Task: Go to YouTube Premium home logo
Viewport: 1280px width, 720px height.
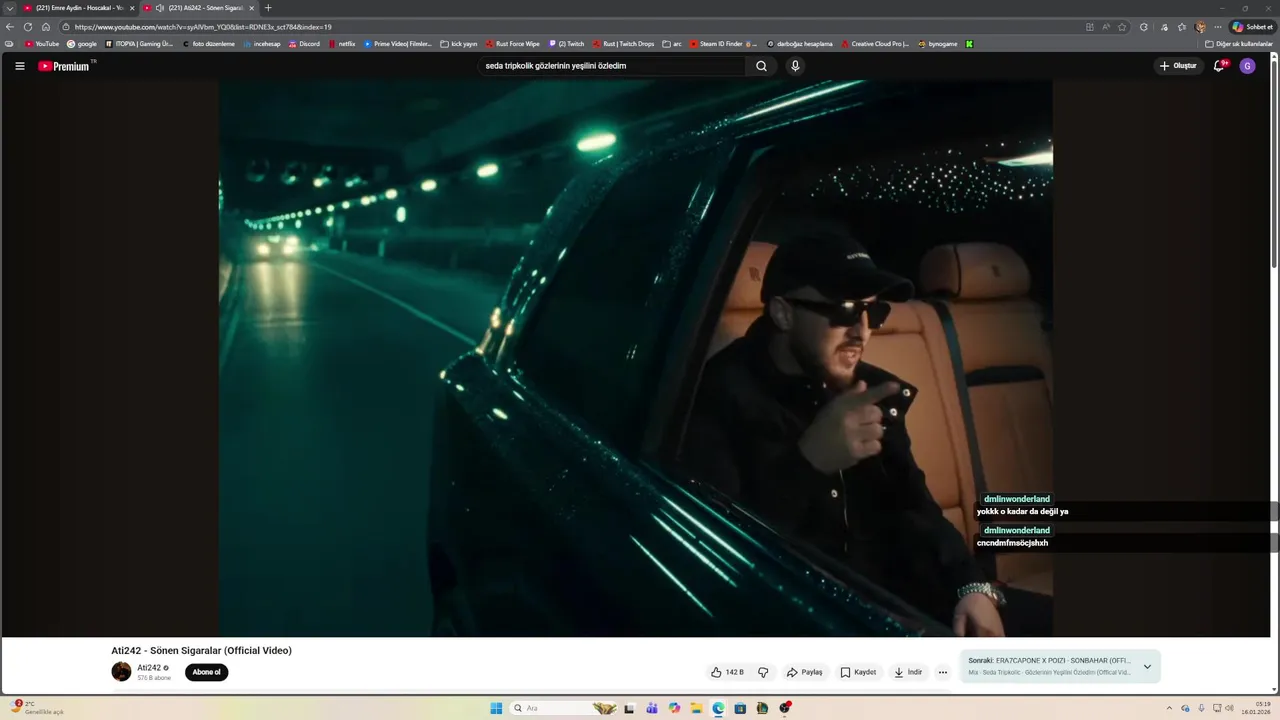Action: click(64, 66)
